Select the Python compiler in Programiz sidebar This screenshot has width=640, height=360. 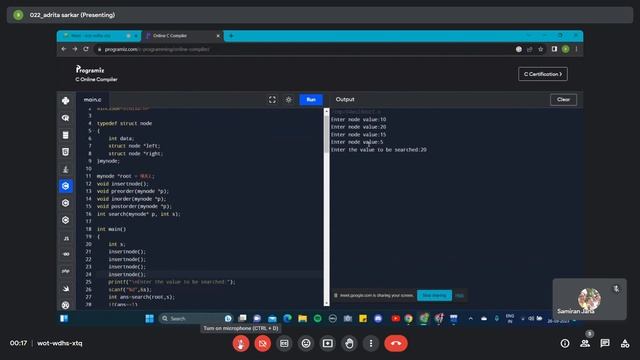coord(65,100)
